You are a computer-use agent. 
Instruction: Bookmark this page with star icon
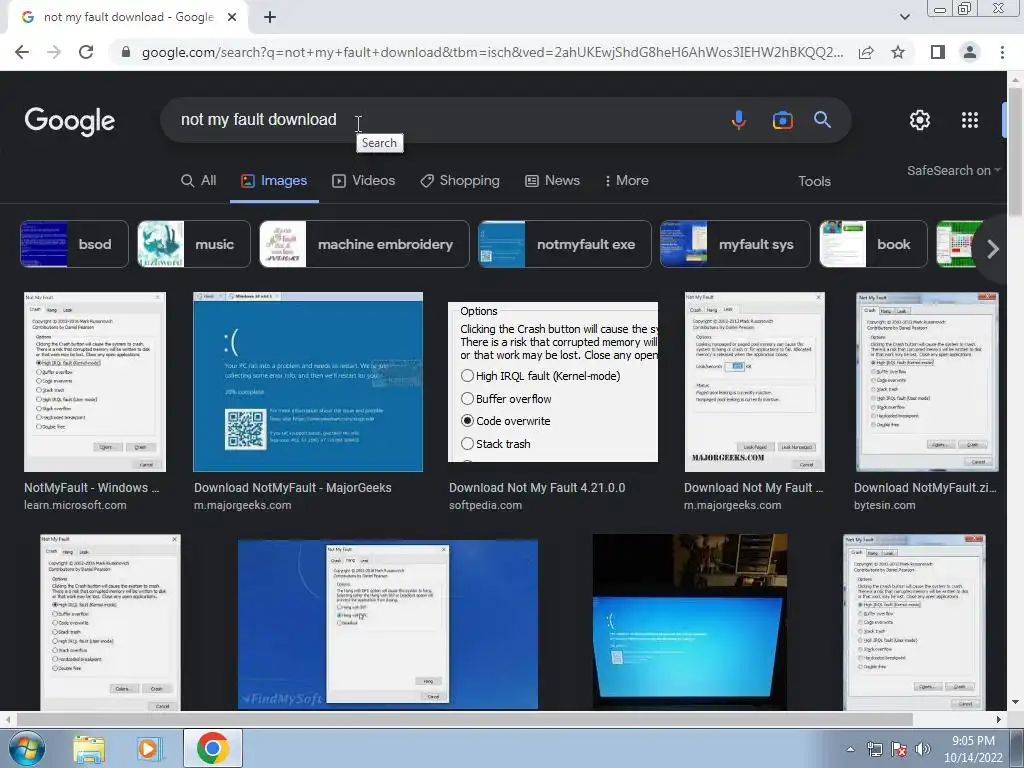point(898,52)
